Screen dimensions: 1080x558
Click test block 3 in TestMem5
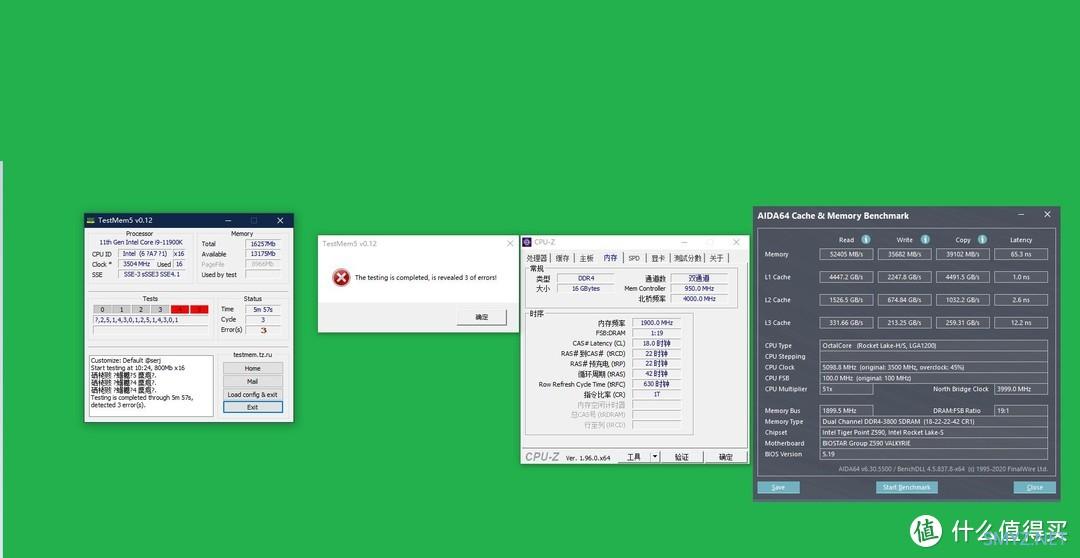[x=160, y=309]
